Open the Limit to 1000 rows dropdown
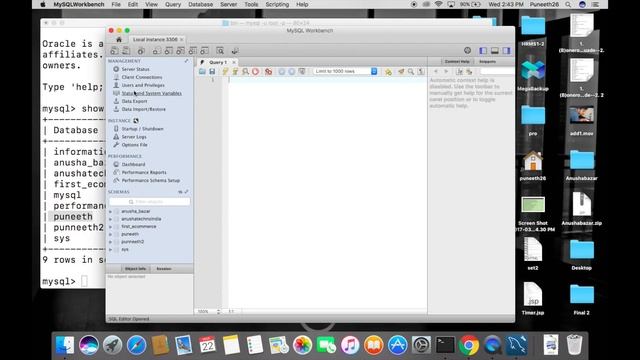The width and height of the screenshot is (640, 360). pyautogui.click(x=345, y=71)
